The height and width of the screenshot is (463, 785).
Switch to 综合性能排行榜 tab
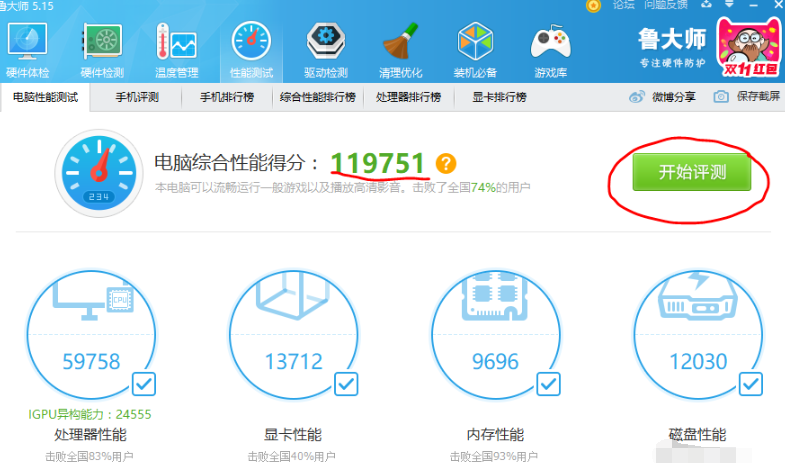coord(317,97)
